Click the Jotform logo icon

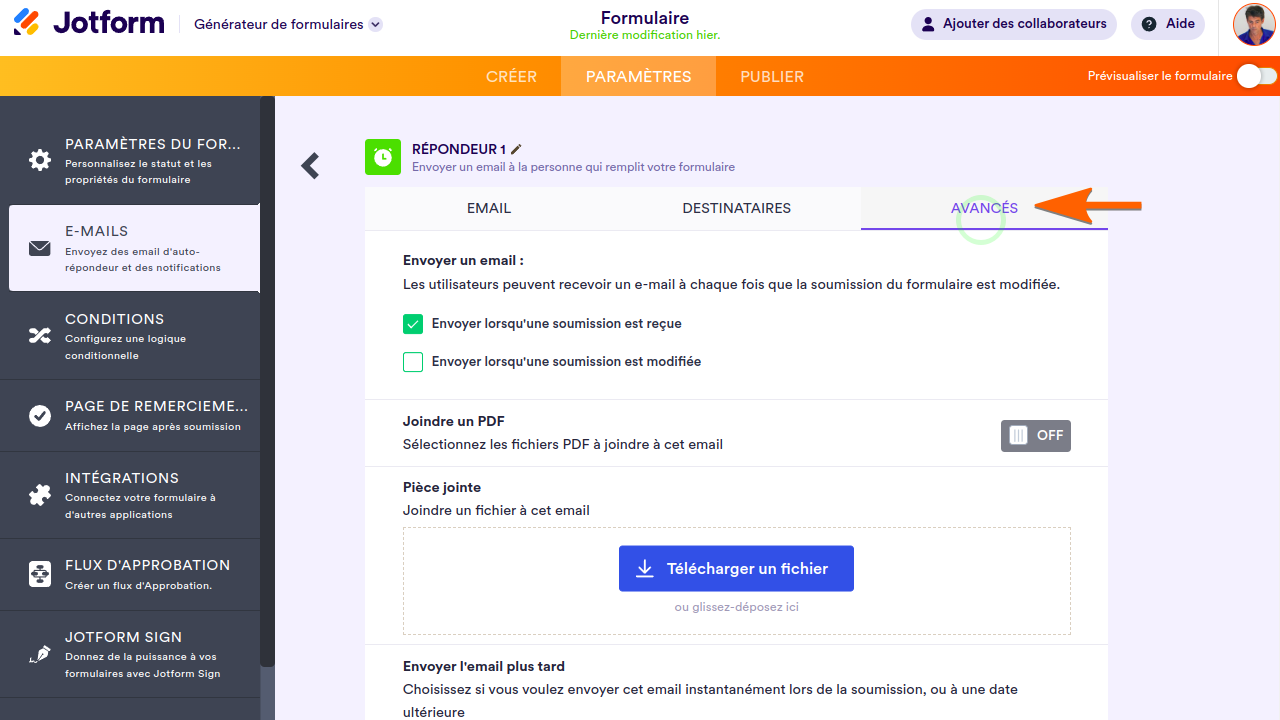(x=27, y=23)
